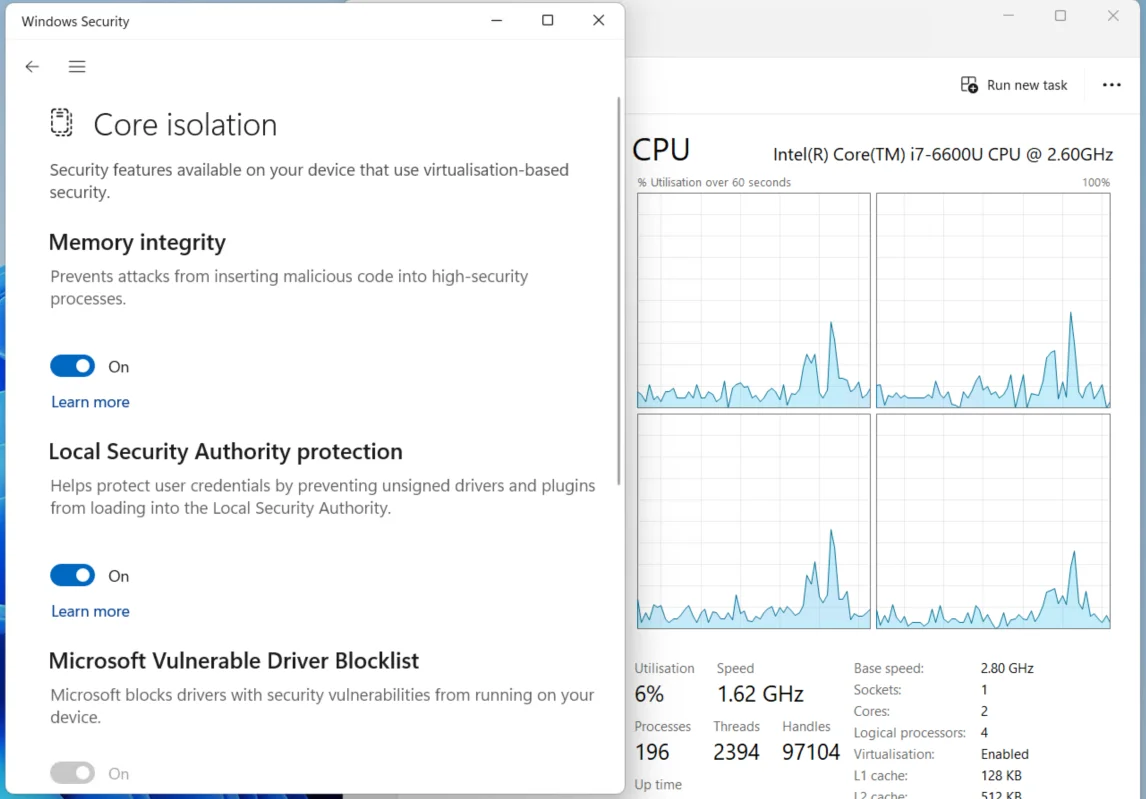Click the Intel Core i7-6600U processor name
Image resolution: width=1146 pixels, height=799 pixels.
943,154
